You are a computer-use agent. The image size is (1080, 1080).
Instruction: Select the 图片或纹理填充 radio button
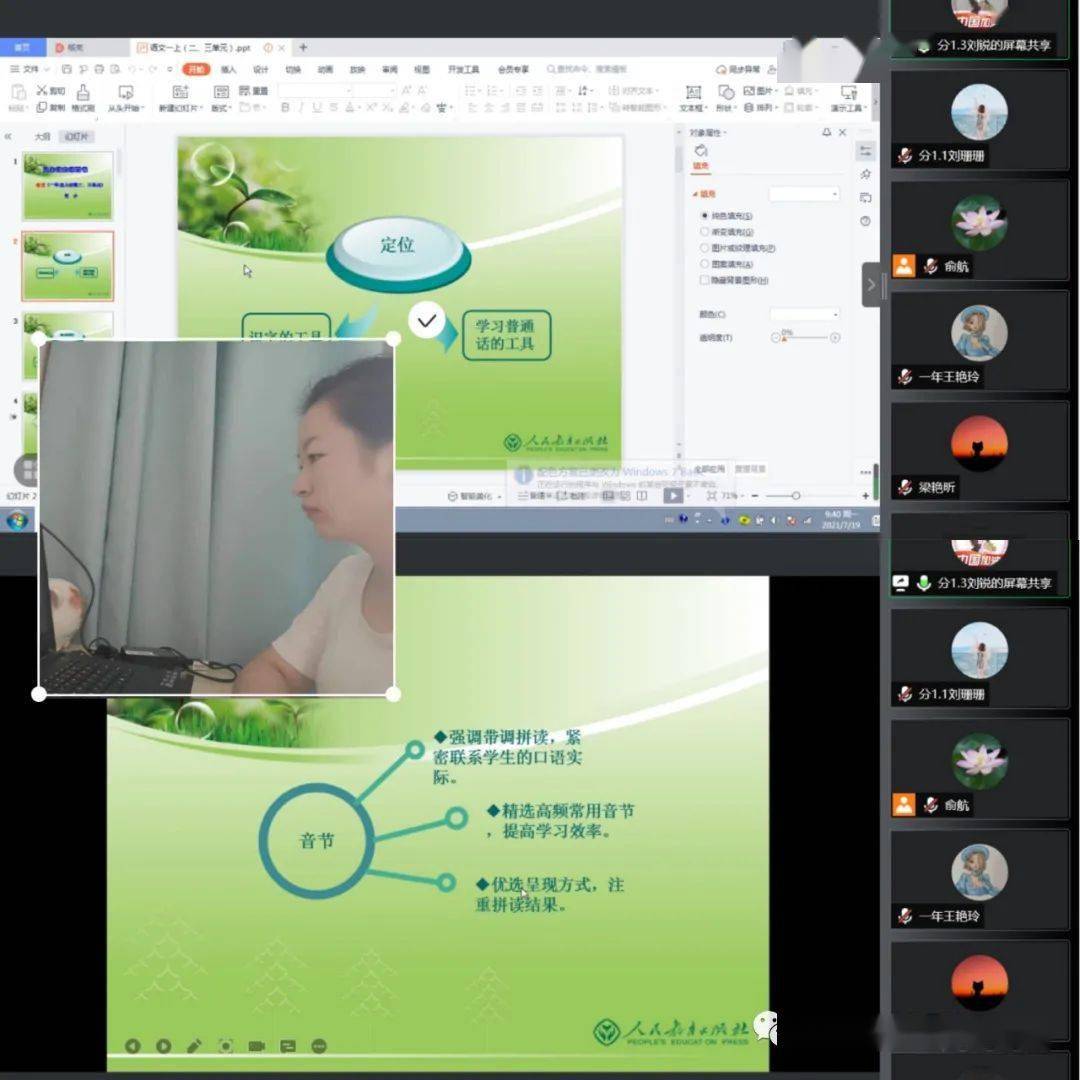click(x=705, y=248)
